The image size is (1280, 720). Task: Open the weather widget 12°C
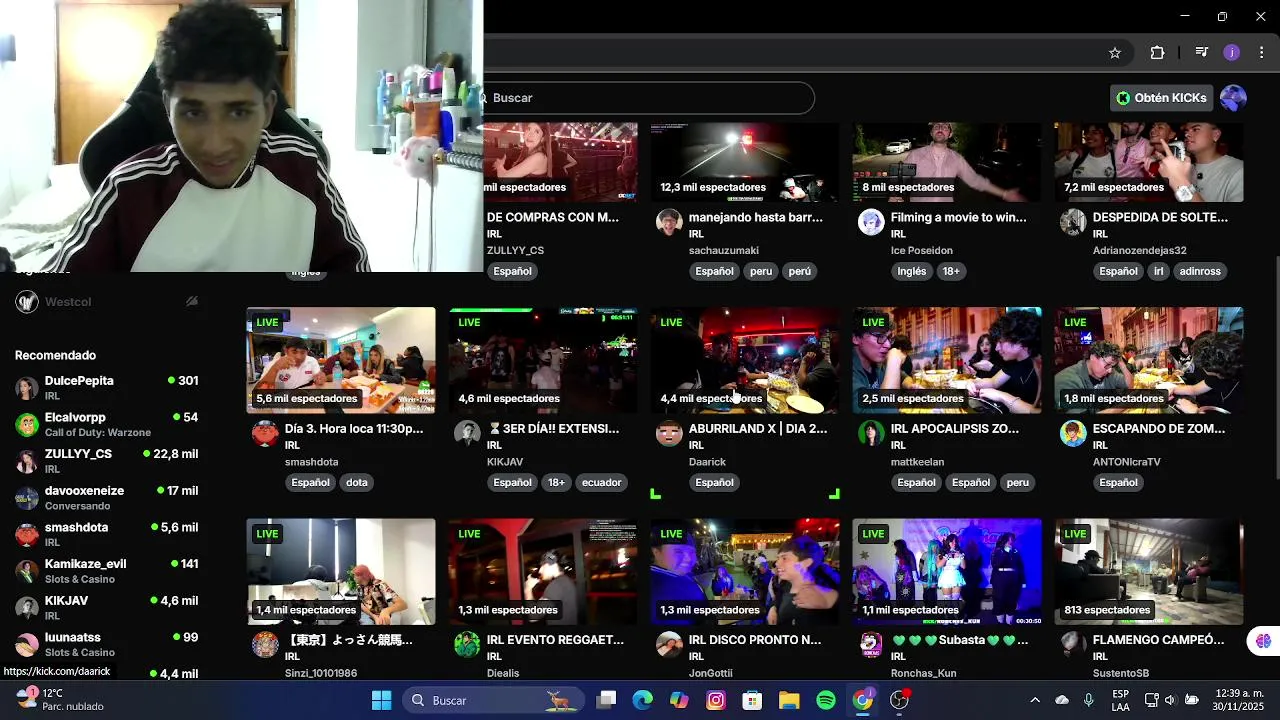coord(60,699)
